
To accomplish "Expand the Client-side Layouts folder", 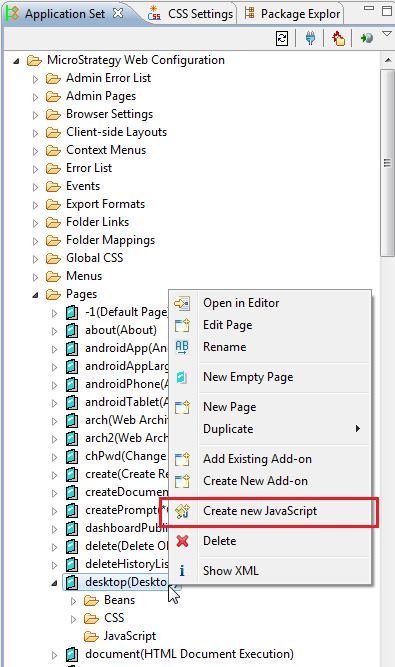I will click(35, 133).
